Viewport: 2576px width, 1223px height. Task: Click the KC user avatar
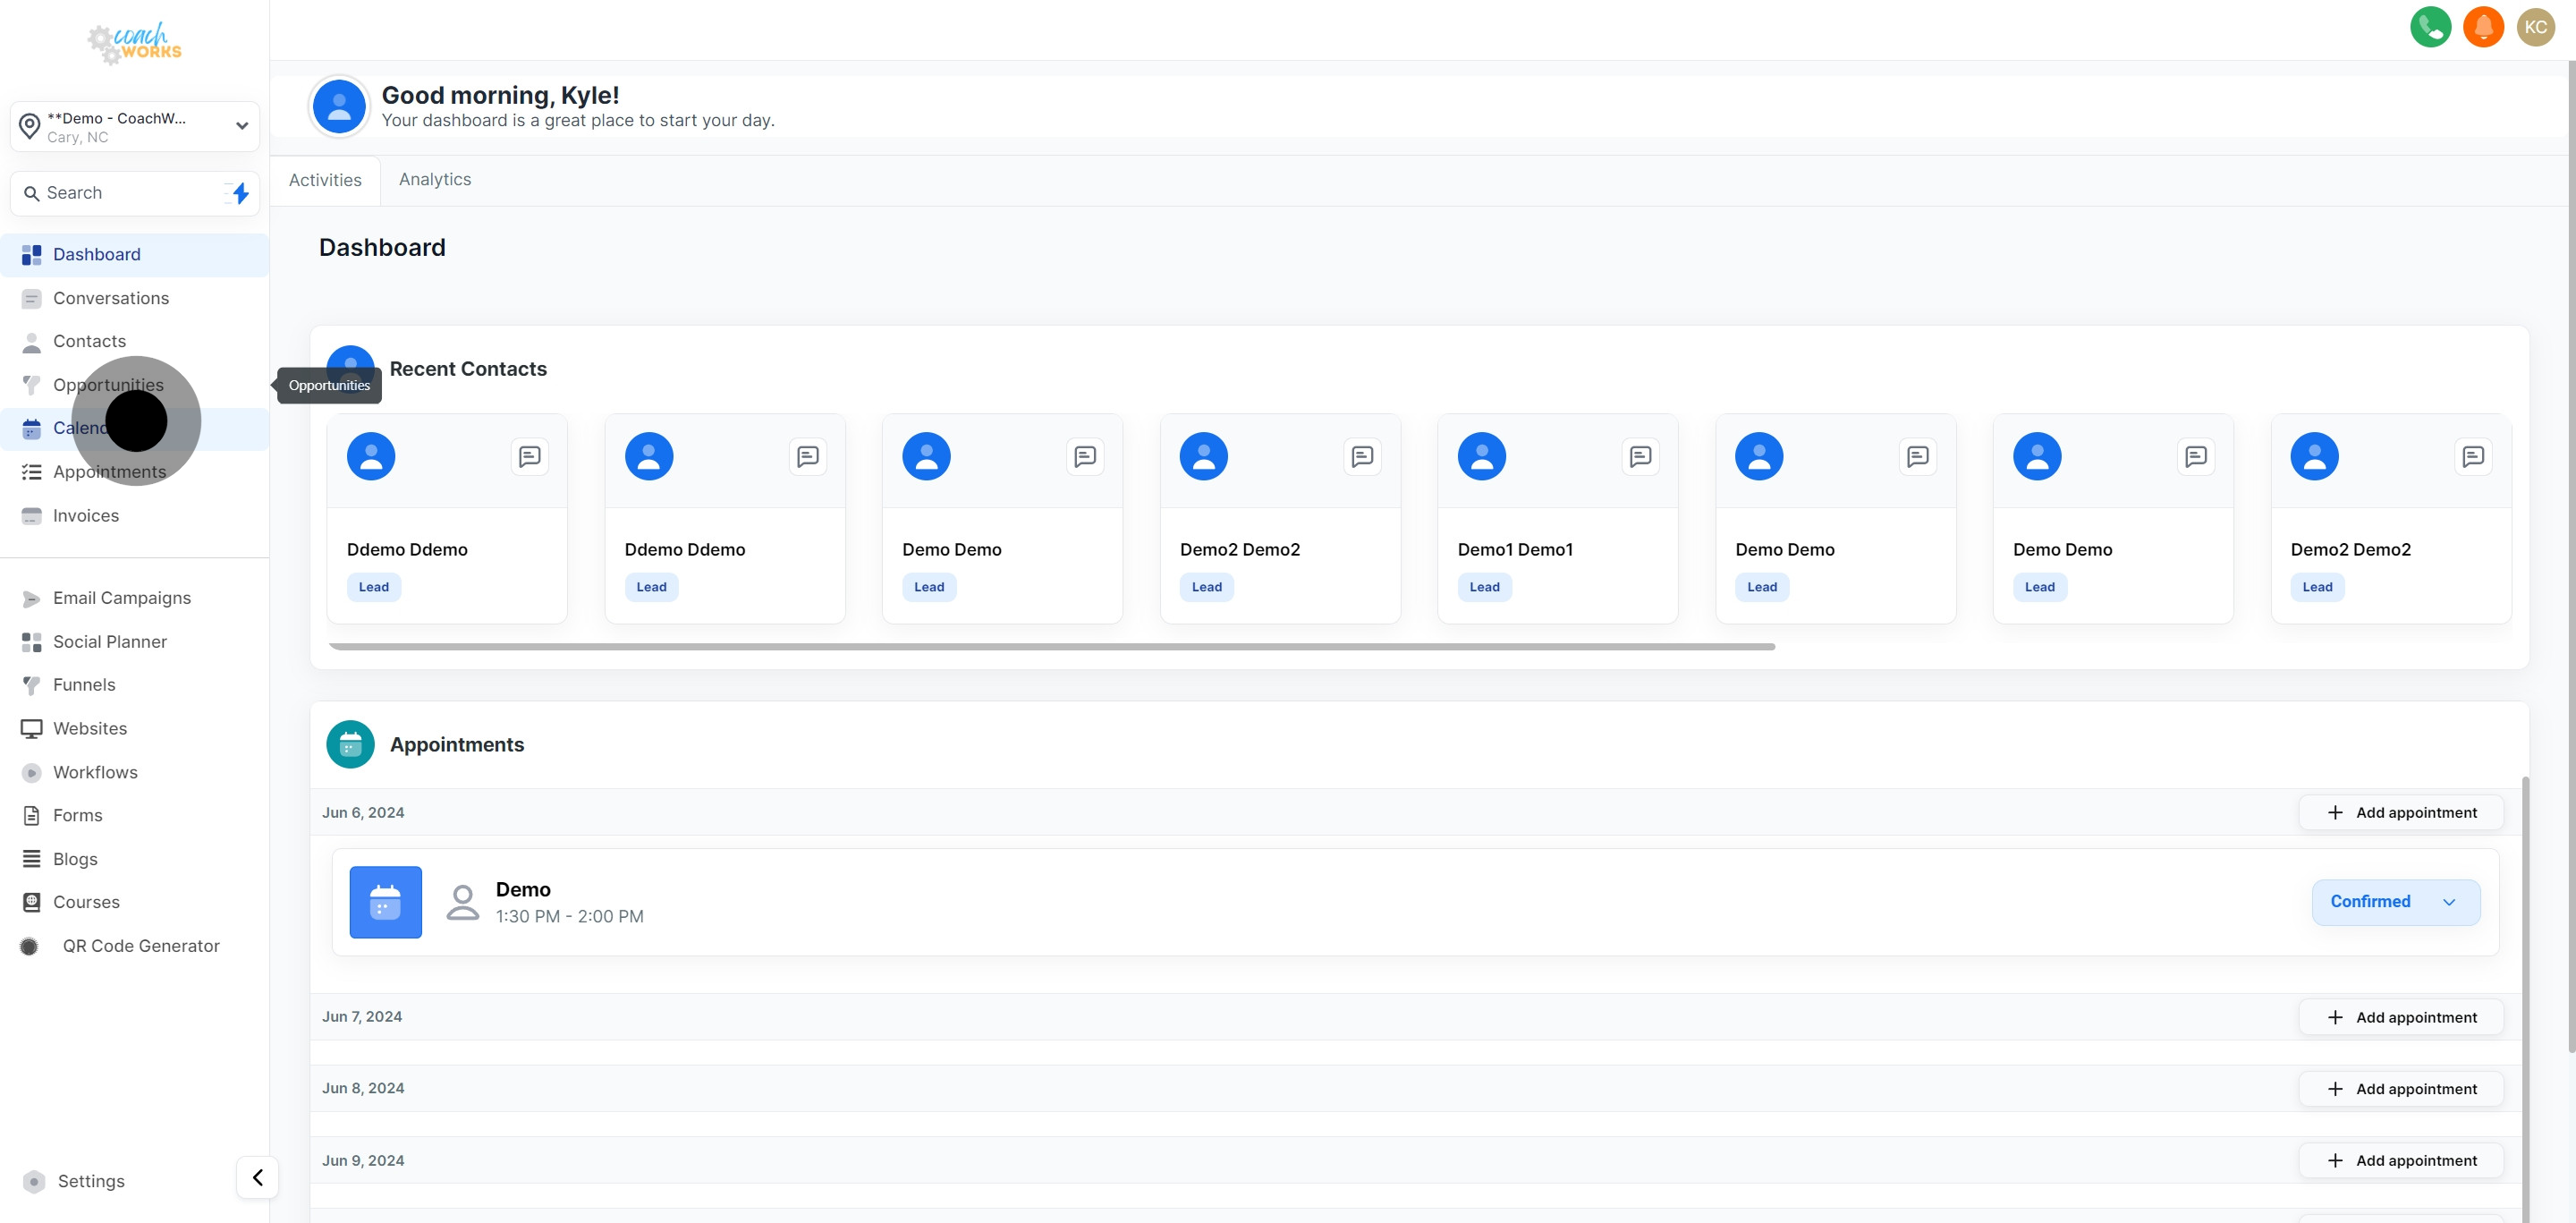[2535, 27]
